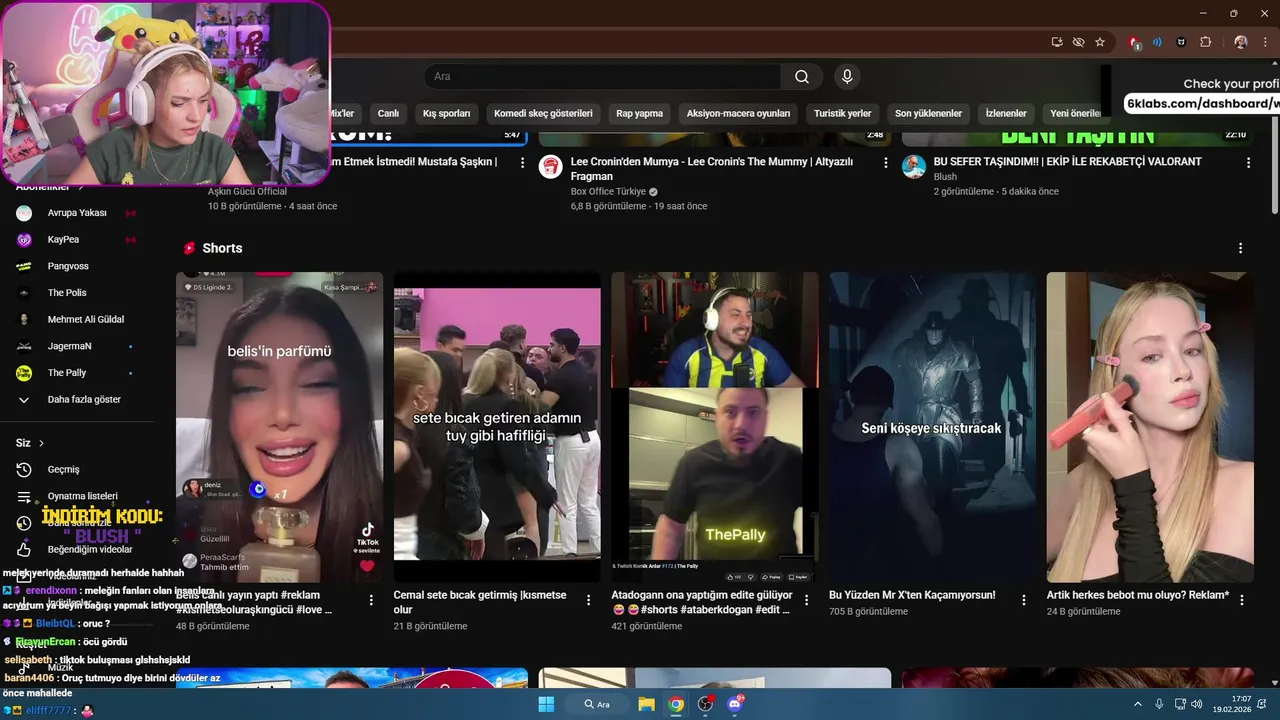
Task: Open the Shorts shelf options menu
Action: [x=1240, y=248]
